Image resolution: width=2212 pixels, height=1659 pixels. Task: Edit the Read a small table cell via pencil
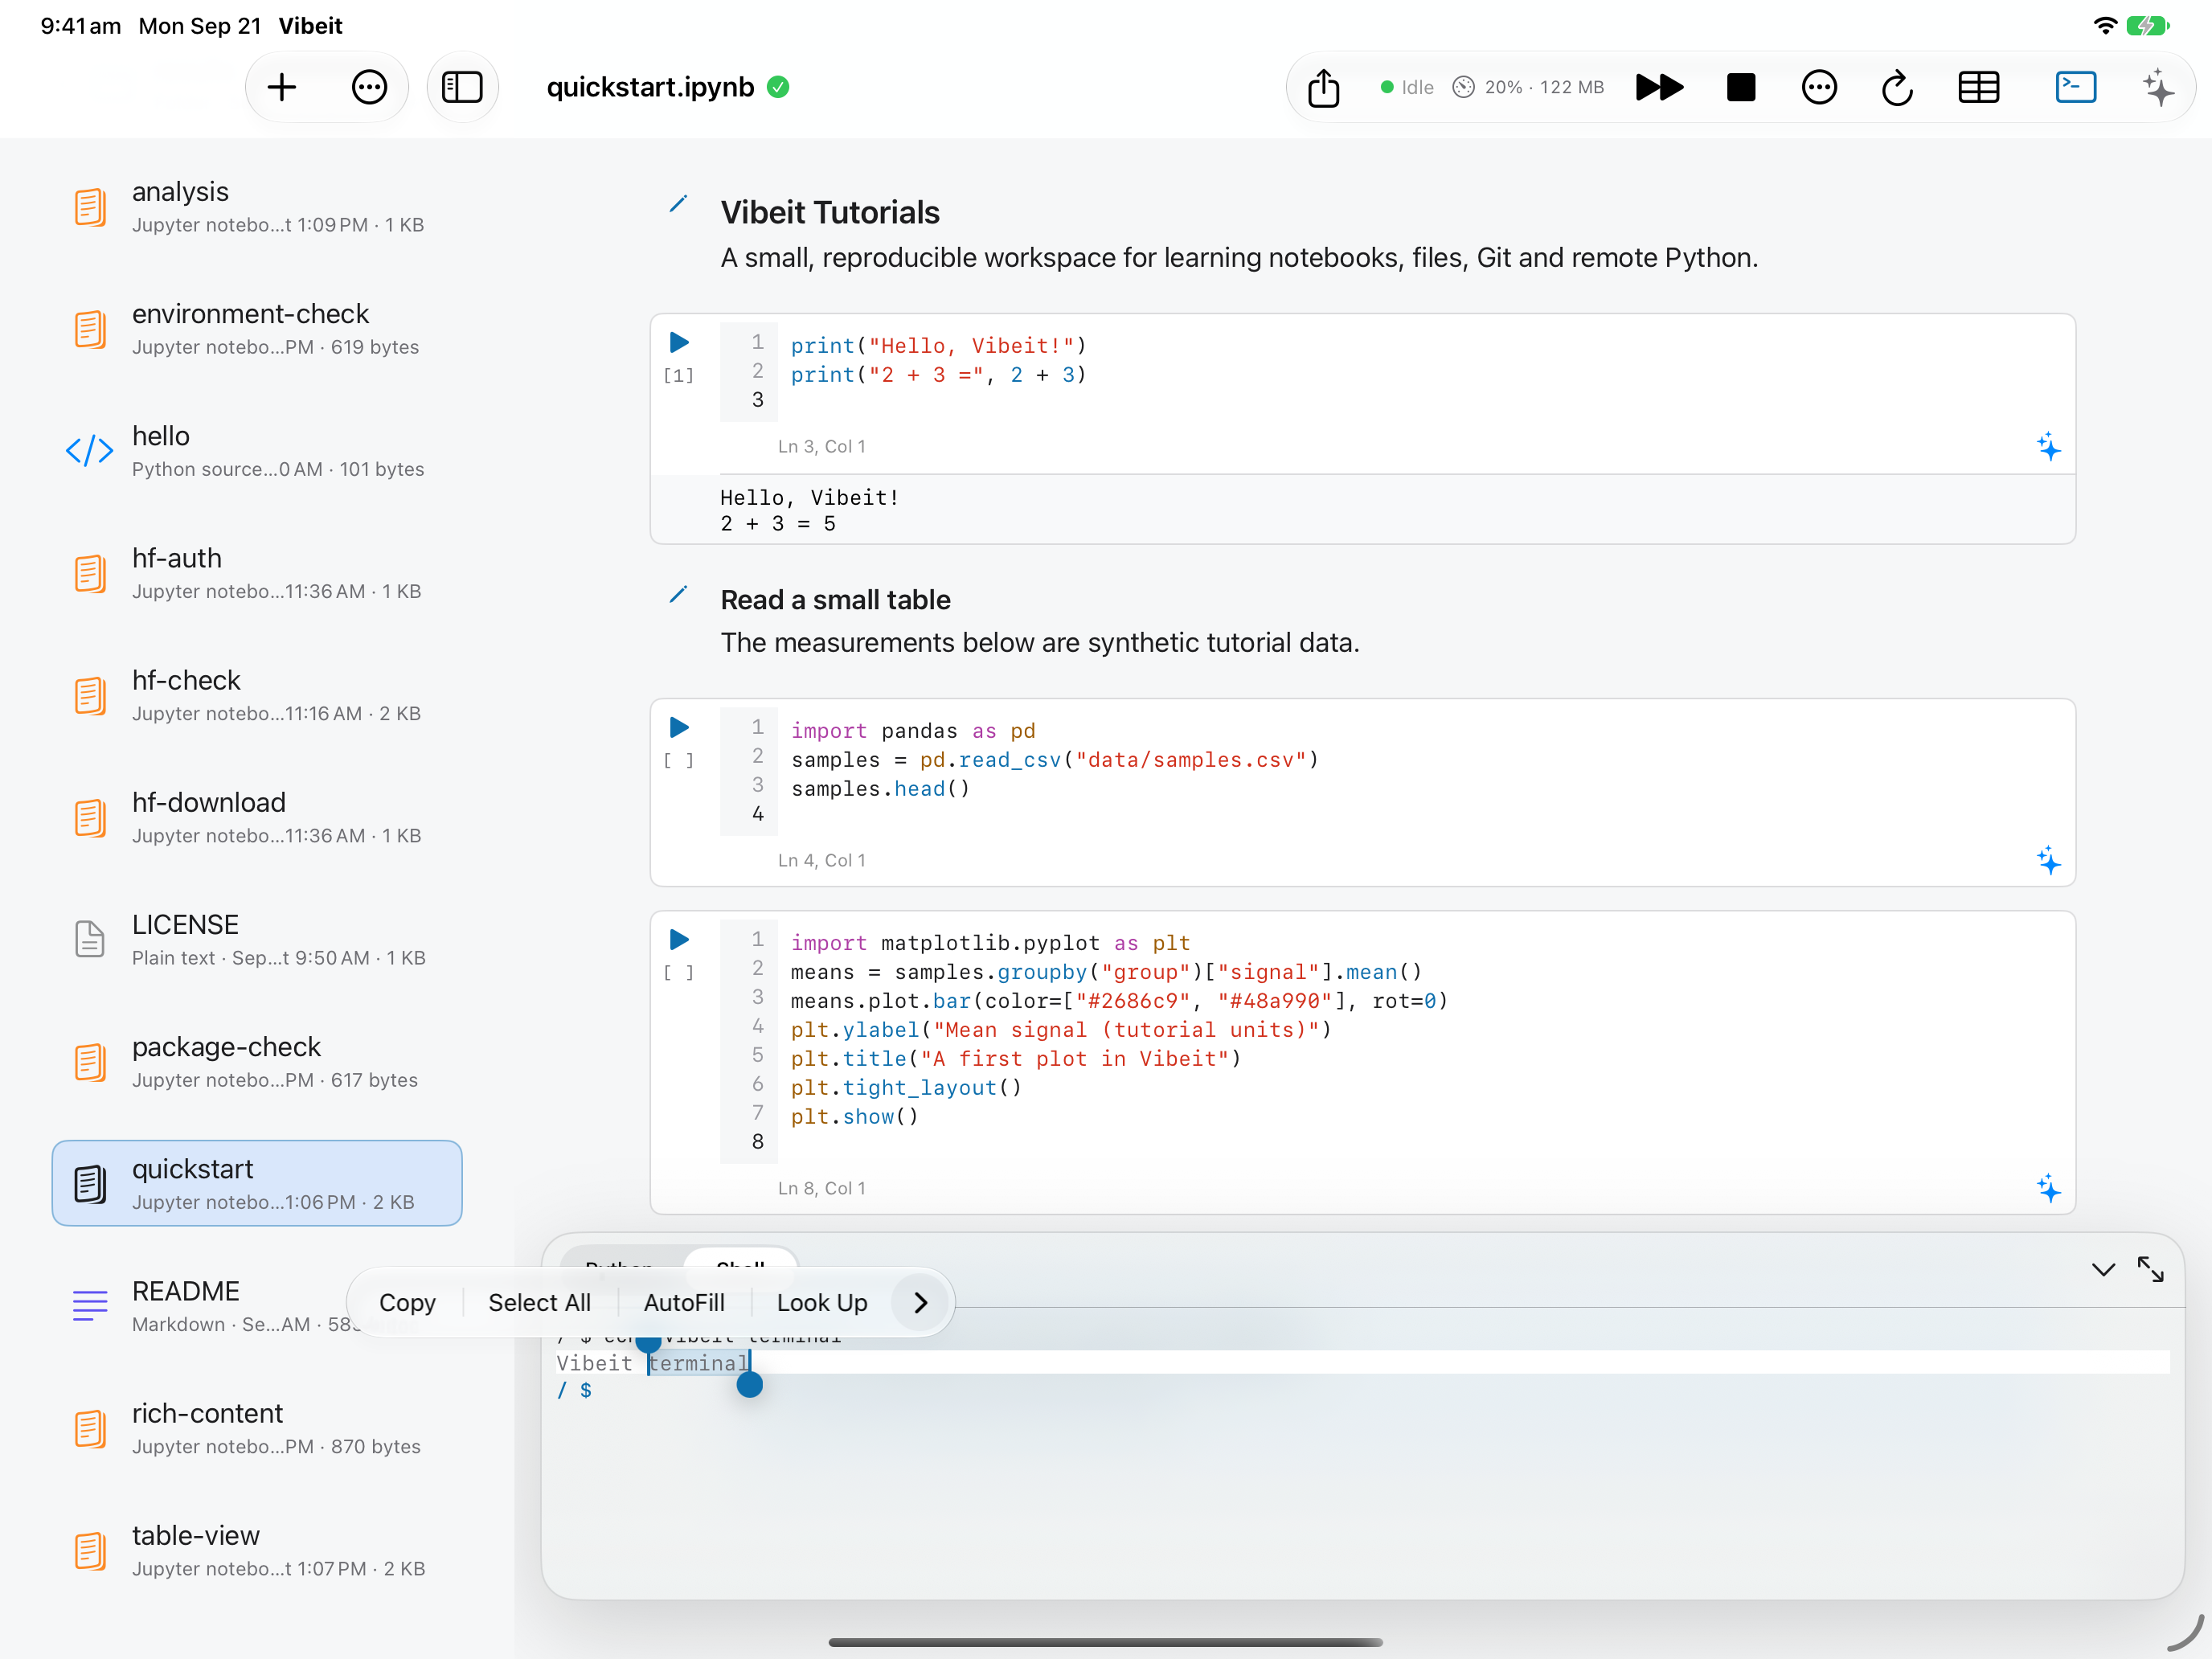[678, 595]
